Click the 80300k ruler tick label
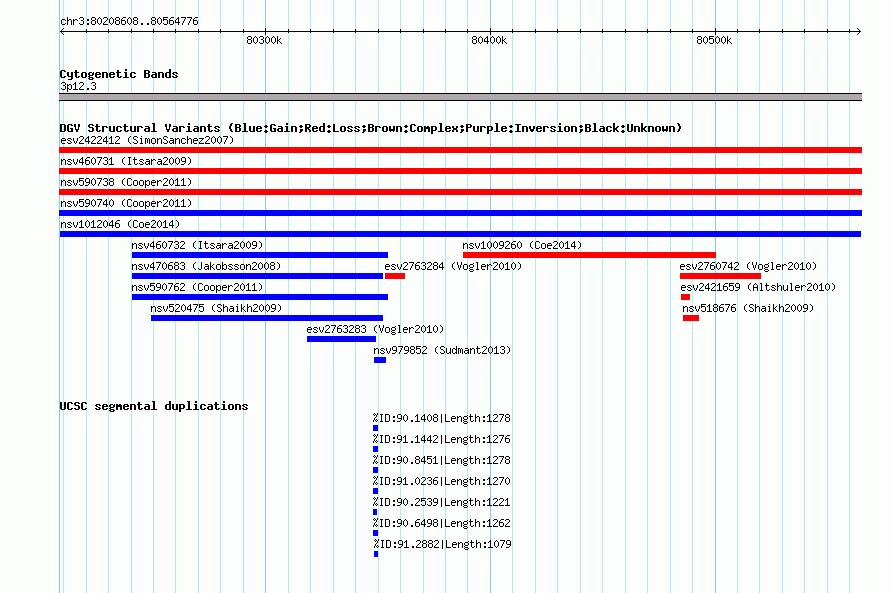 pos(264,40)
